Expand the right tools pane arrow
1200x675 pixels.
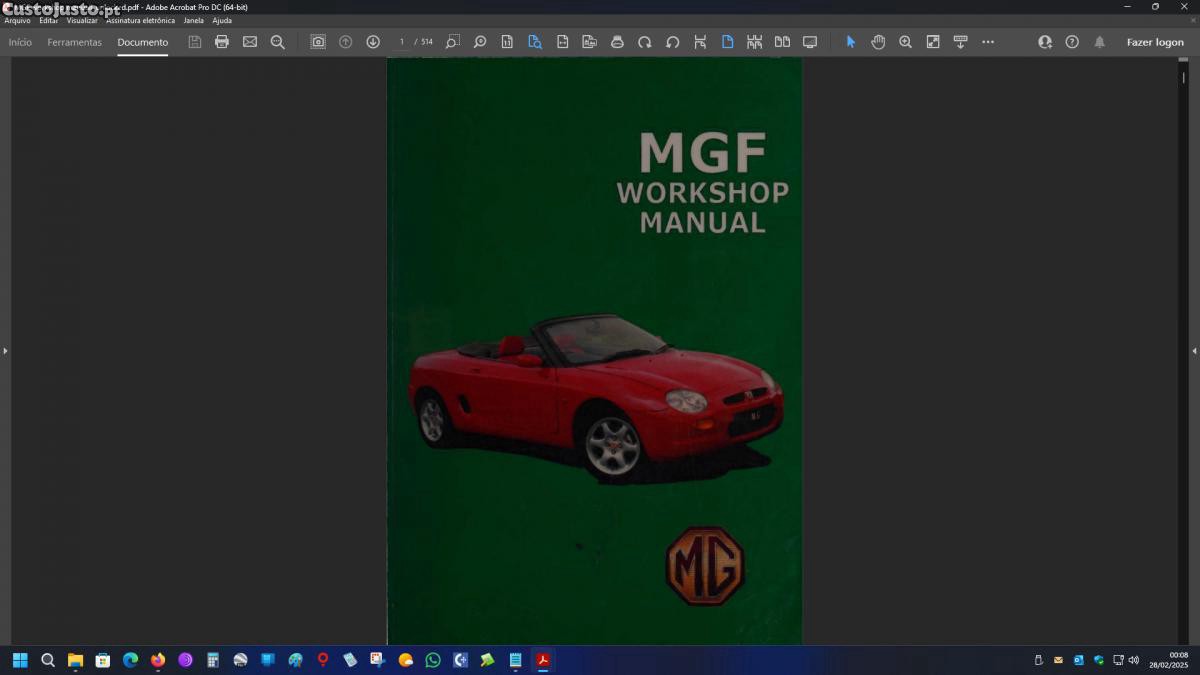tap(1194, 351)
